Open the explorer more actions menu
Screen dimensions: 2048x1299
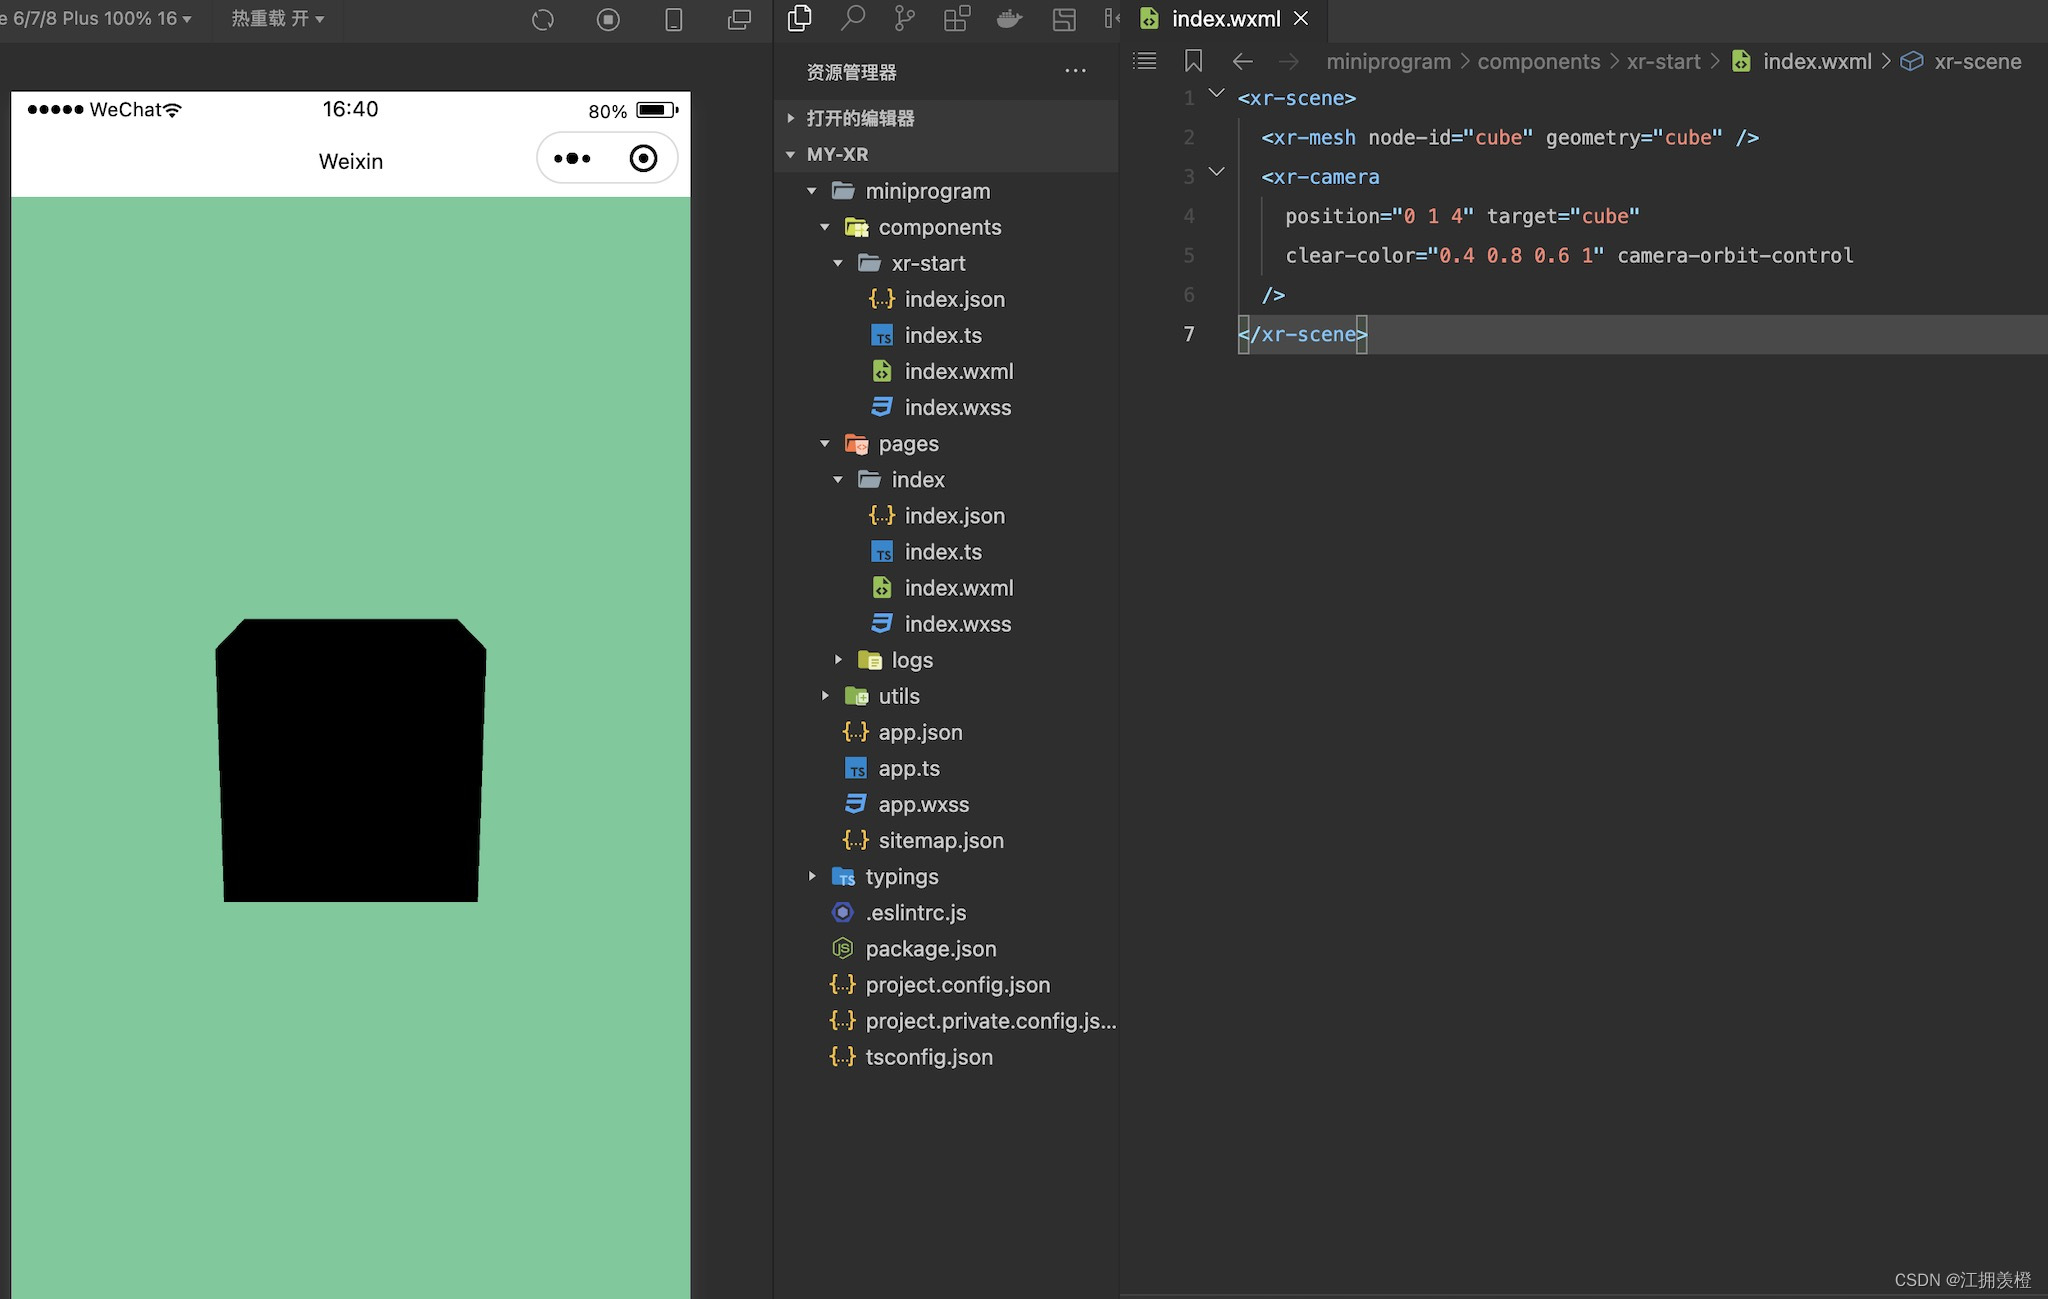point(1075,71)
